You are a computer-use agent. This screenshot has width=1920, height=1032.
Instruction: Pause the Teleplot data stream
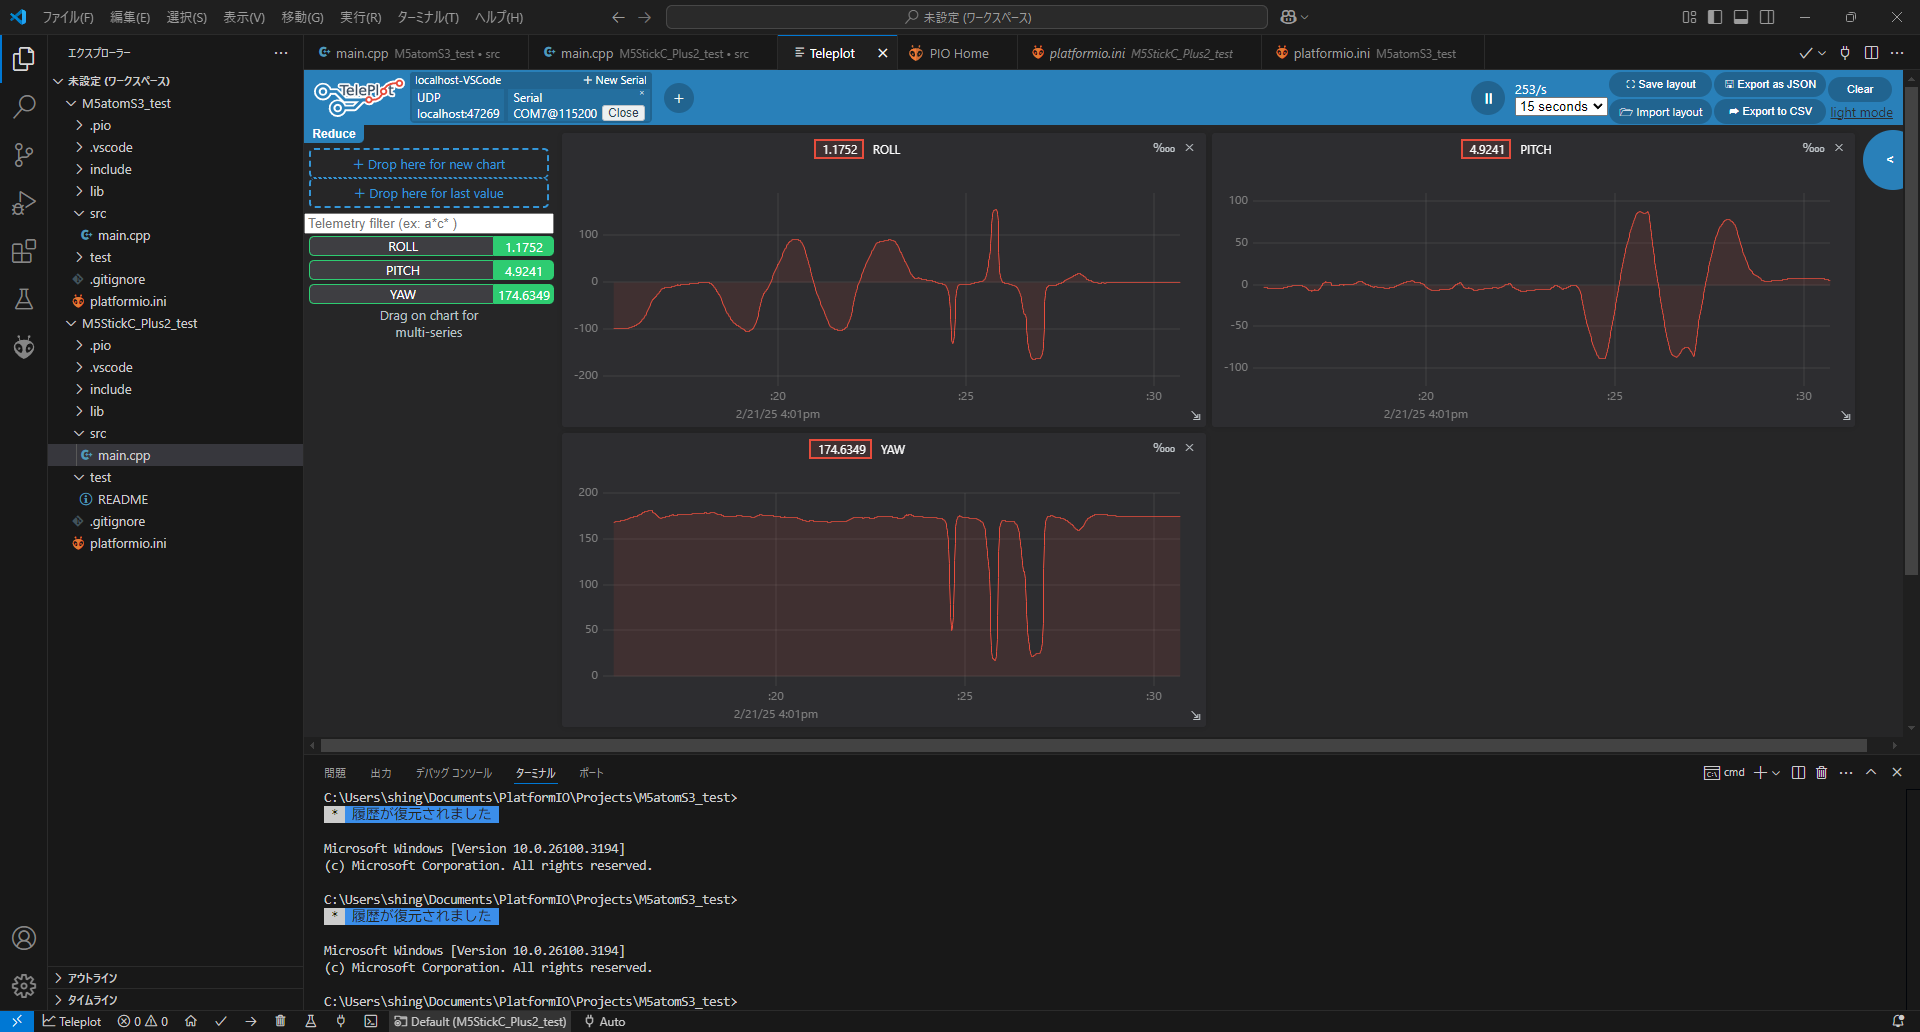(x=1487, y=98)
